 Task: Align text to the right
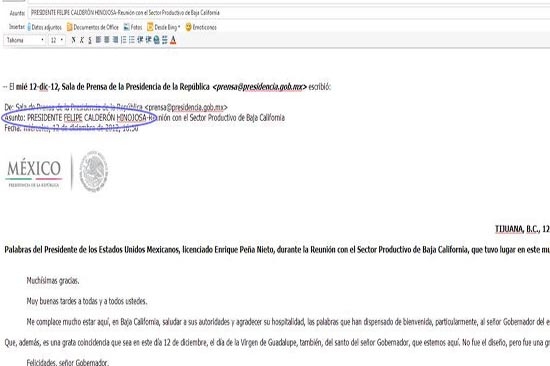115,40
